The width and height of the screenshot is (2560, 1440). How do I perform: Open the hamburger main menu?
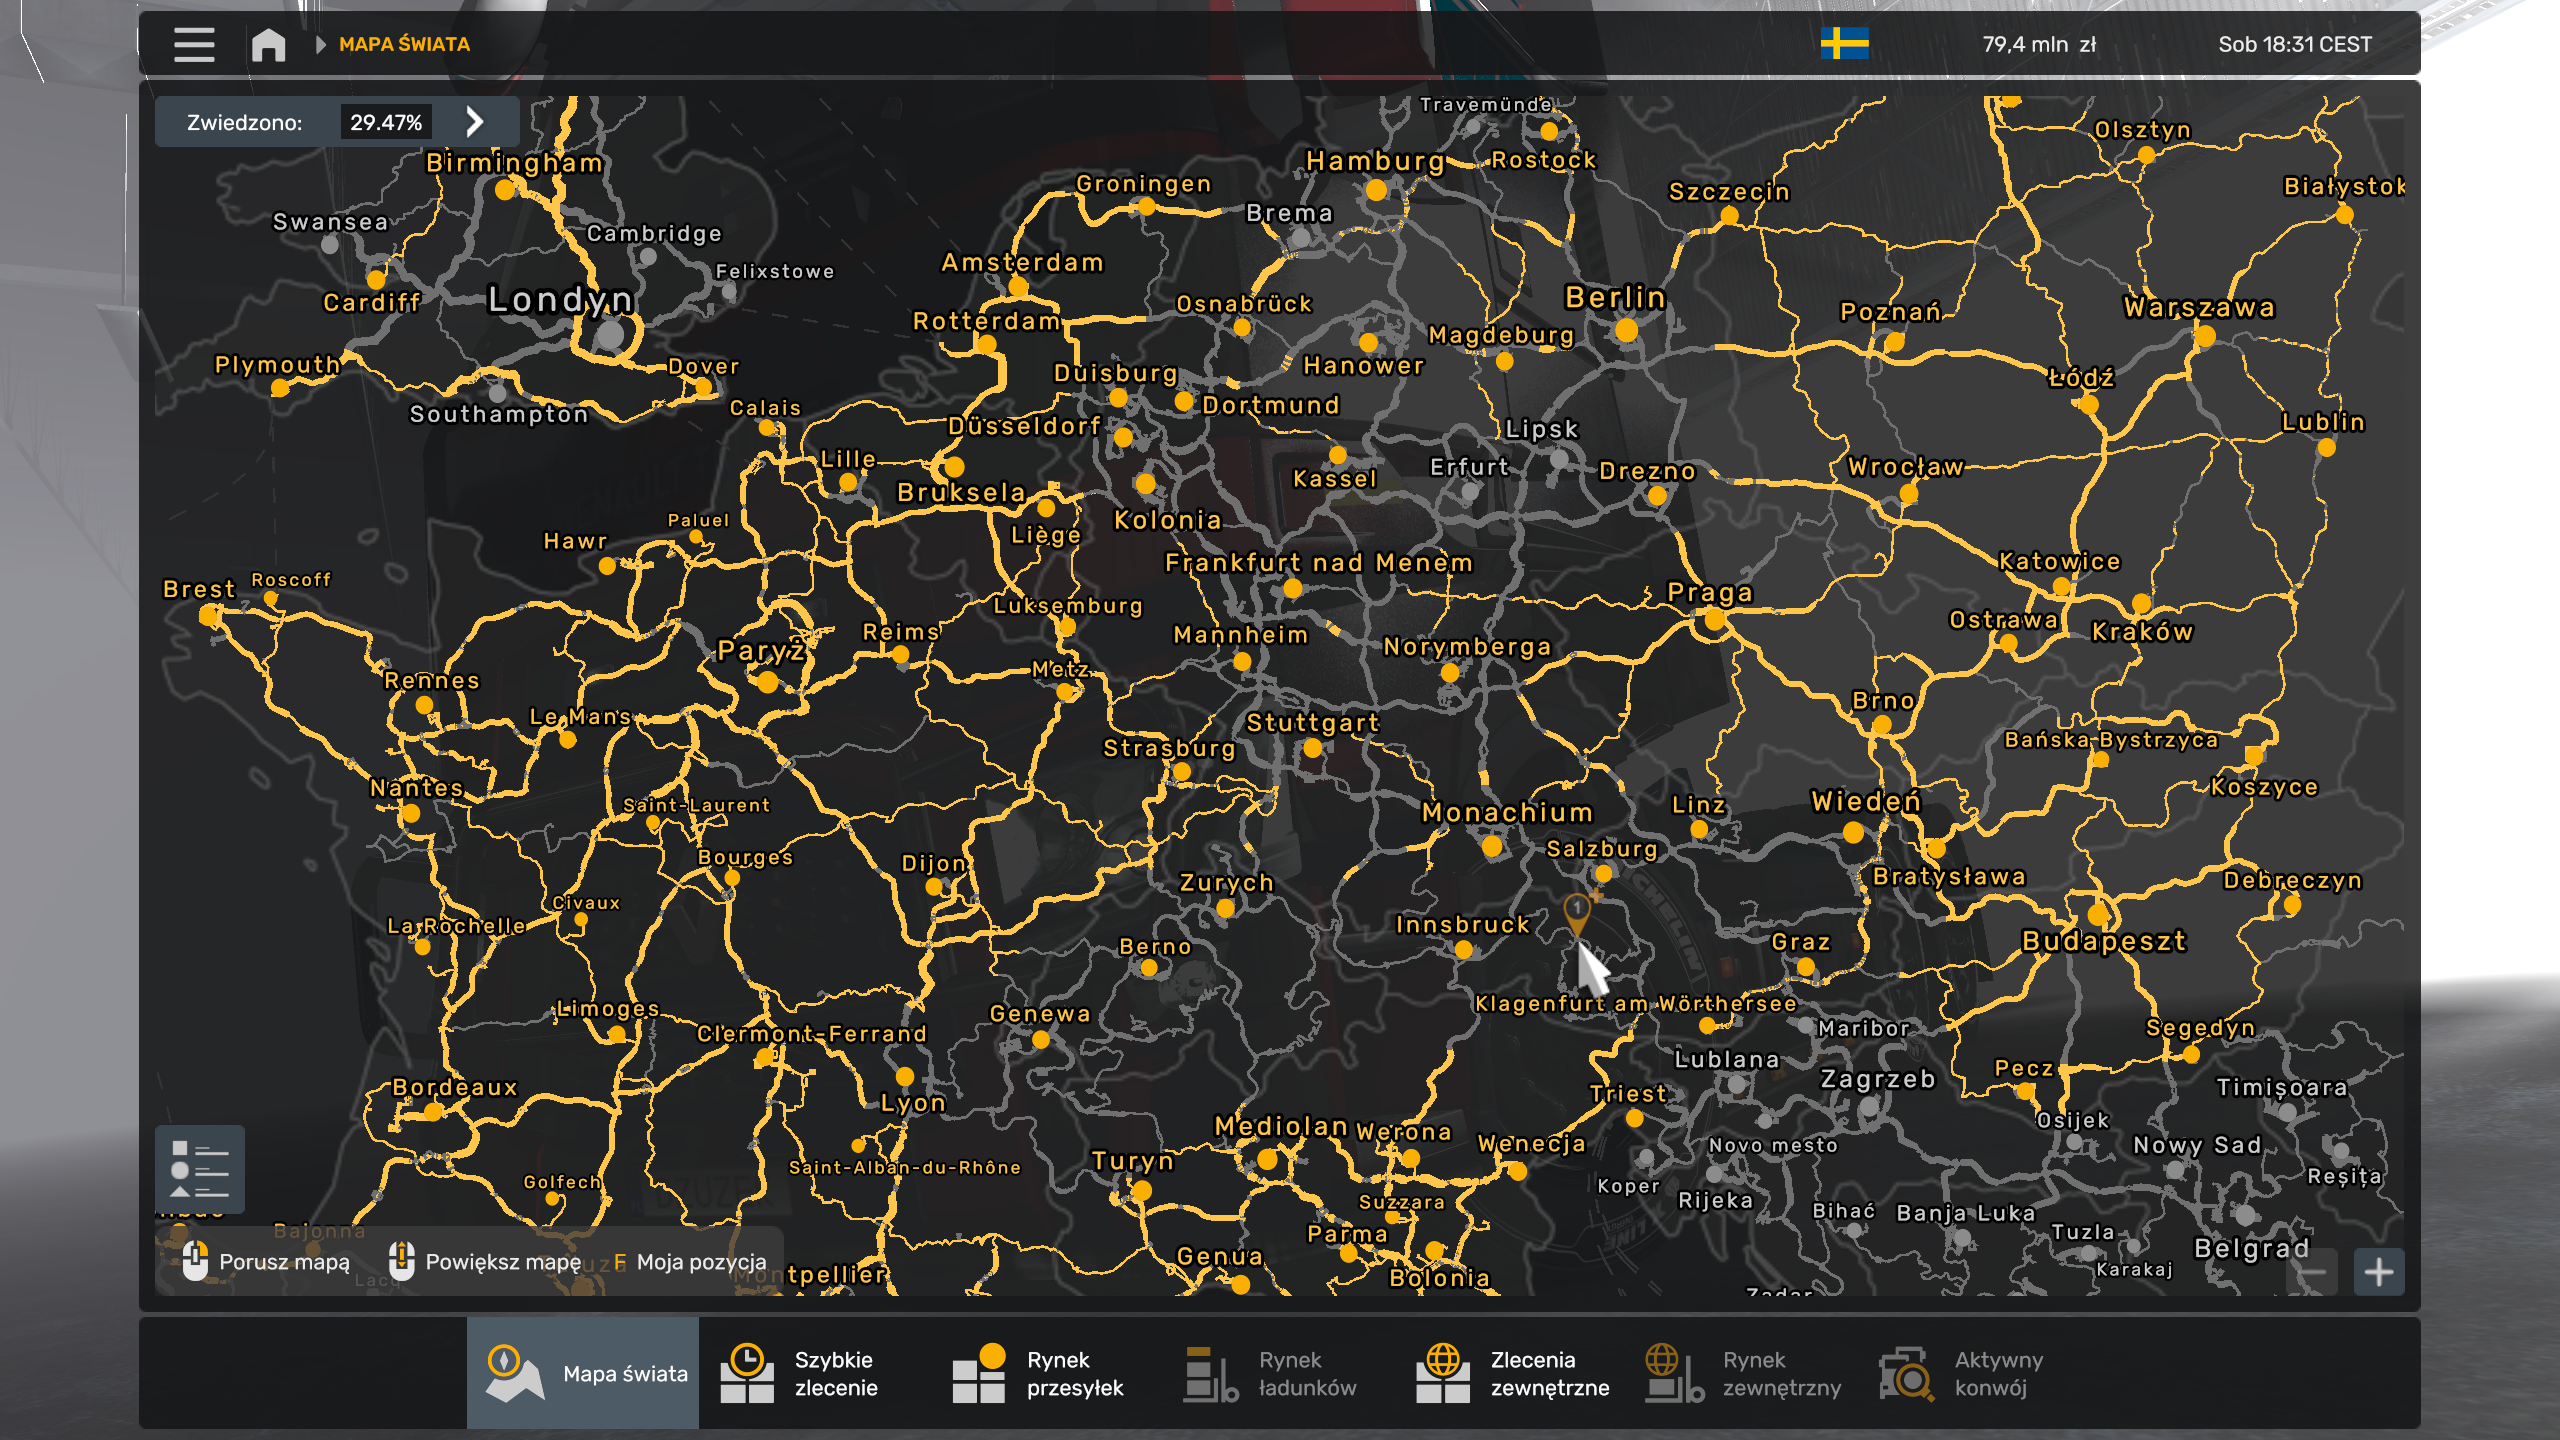point(194,44)
